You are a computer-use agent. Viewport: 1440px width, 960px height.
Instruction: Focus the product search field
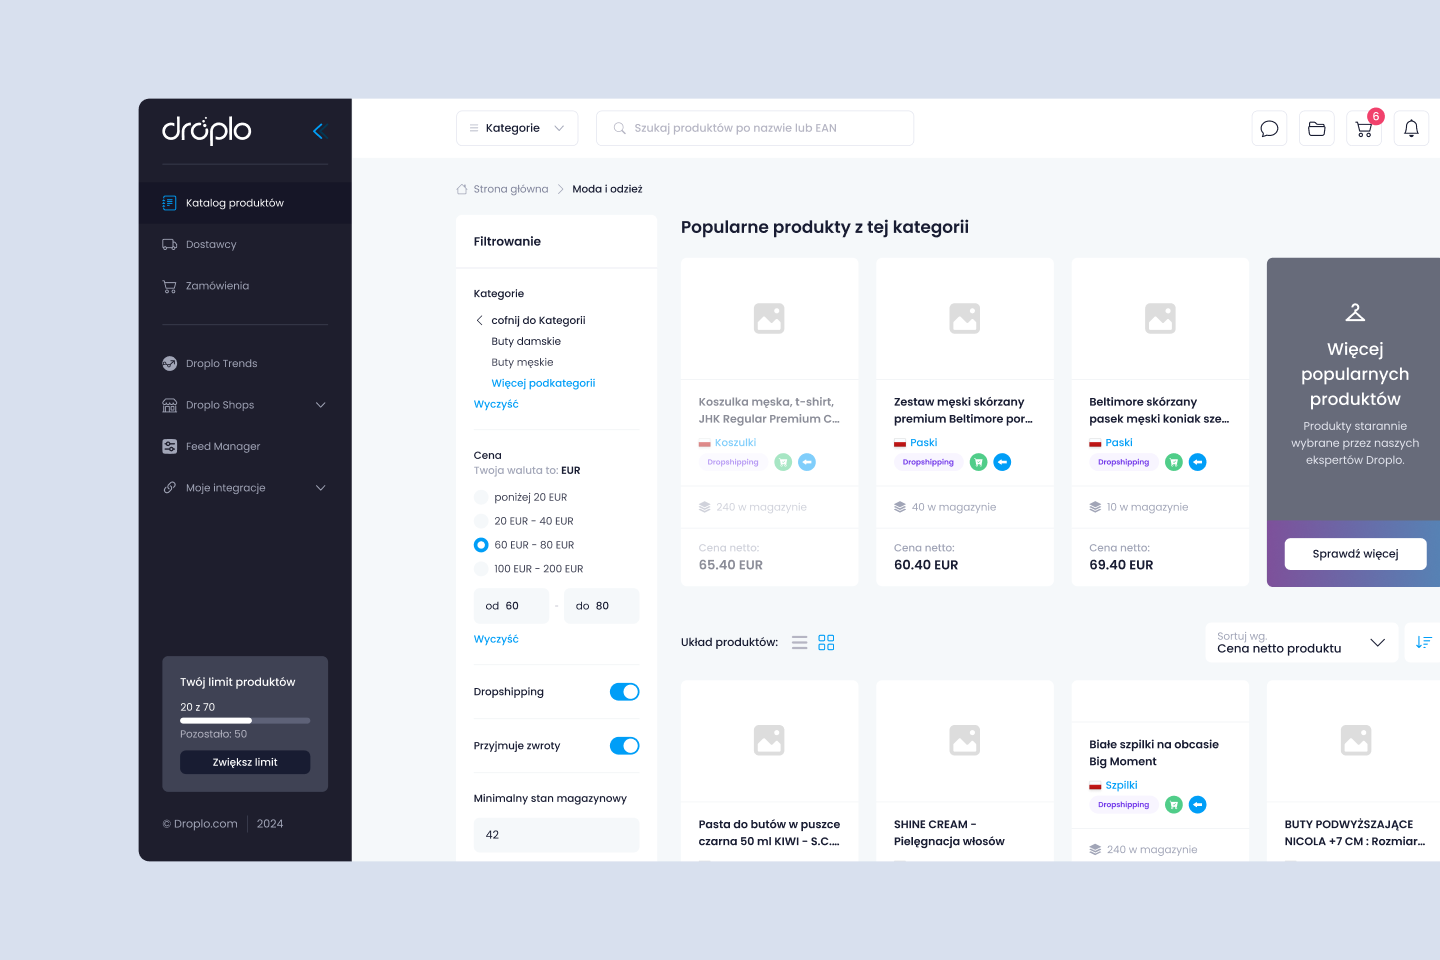pyautogui.click(x=755, y=128)
